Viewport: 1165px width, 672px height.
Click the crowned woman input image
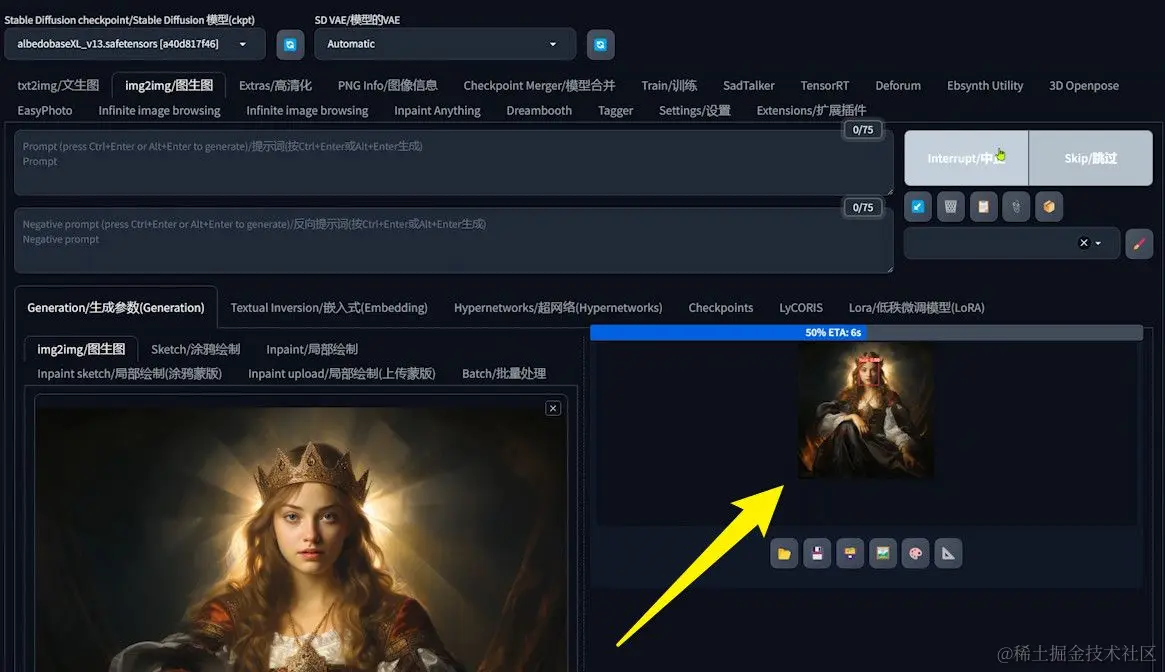click(x=301, y=539)
